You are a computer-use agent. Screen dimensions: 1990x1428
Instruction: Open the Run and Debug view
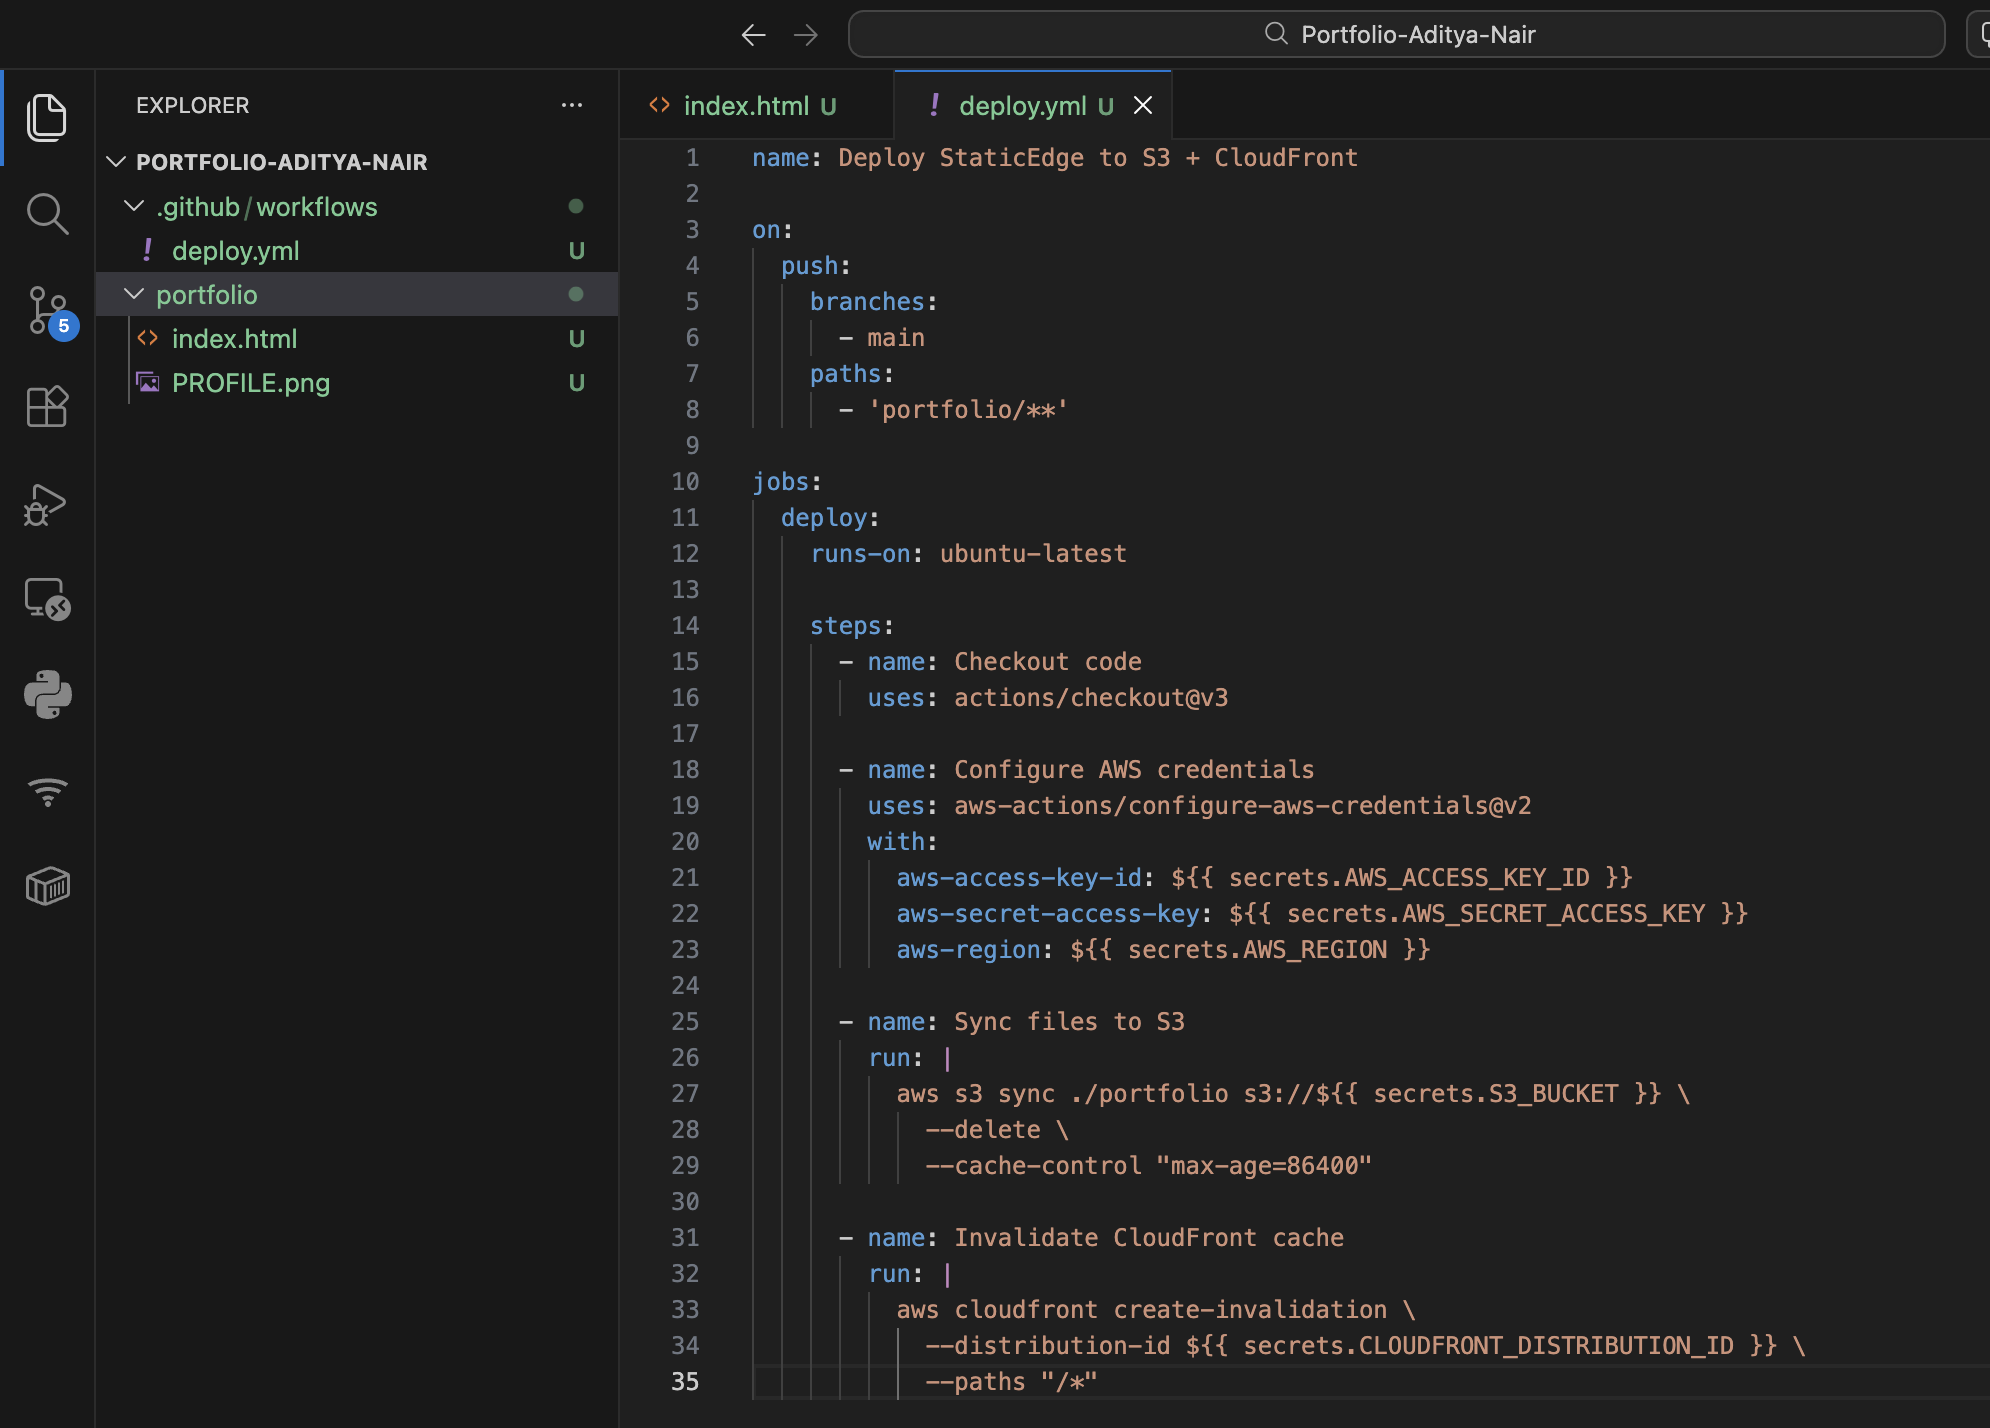47,504
